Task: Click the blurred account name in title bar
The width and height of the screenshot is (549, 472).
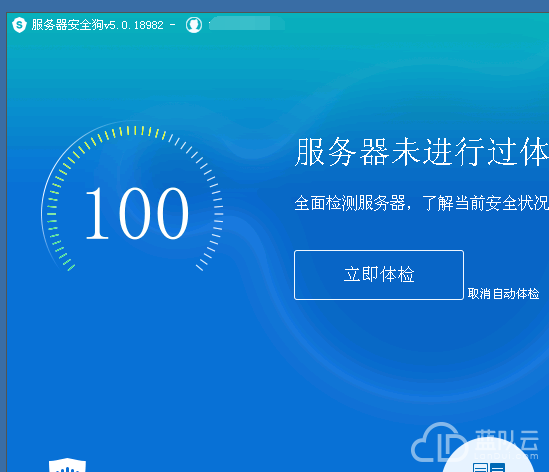Action: click(x=246, y=24)
